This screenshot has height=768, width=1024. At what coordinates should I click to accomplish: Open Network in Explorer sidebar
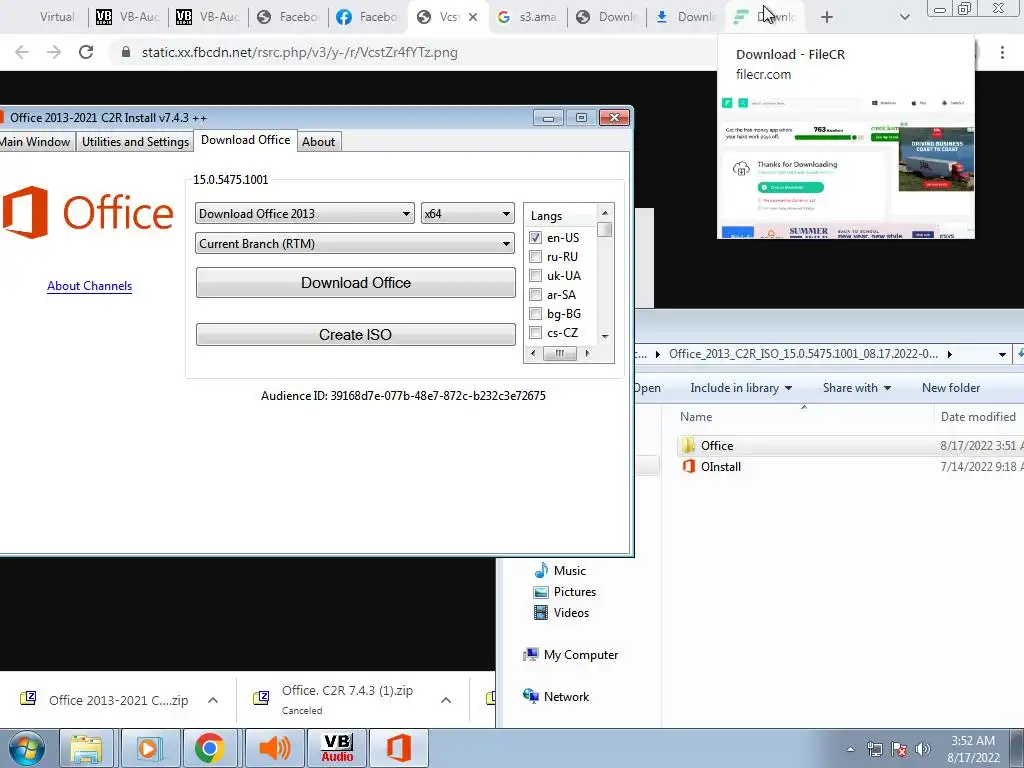[x=556, y=697]
